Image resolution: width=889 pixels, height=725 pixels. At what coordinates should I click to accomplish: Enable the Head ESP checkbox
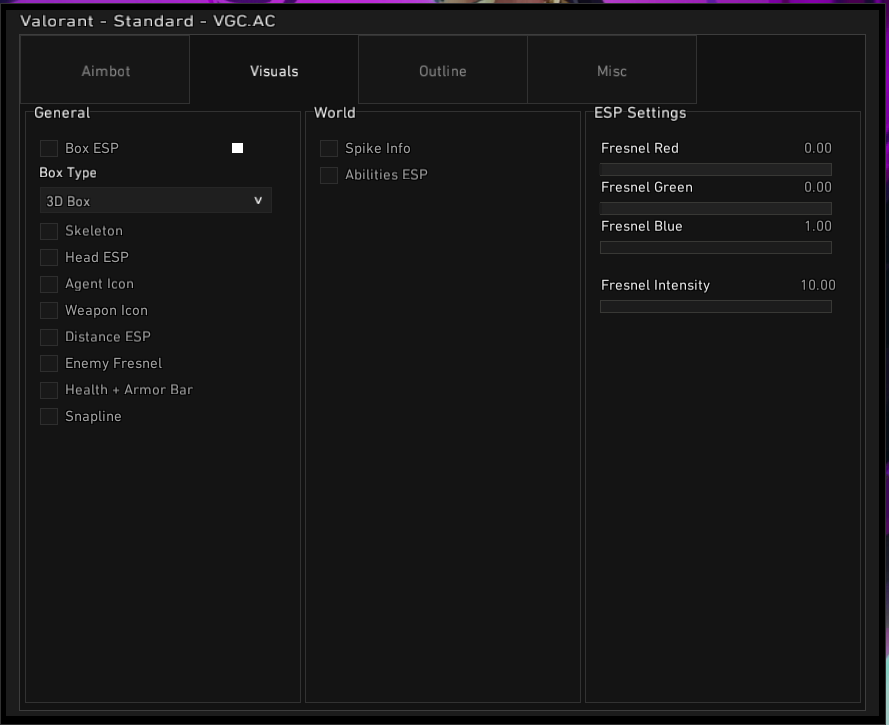(x=49, y=257)
